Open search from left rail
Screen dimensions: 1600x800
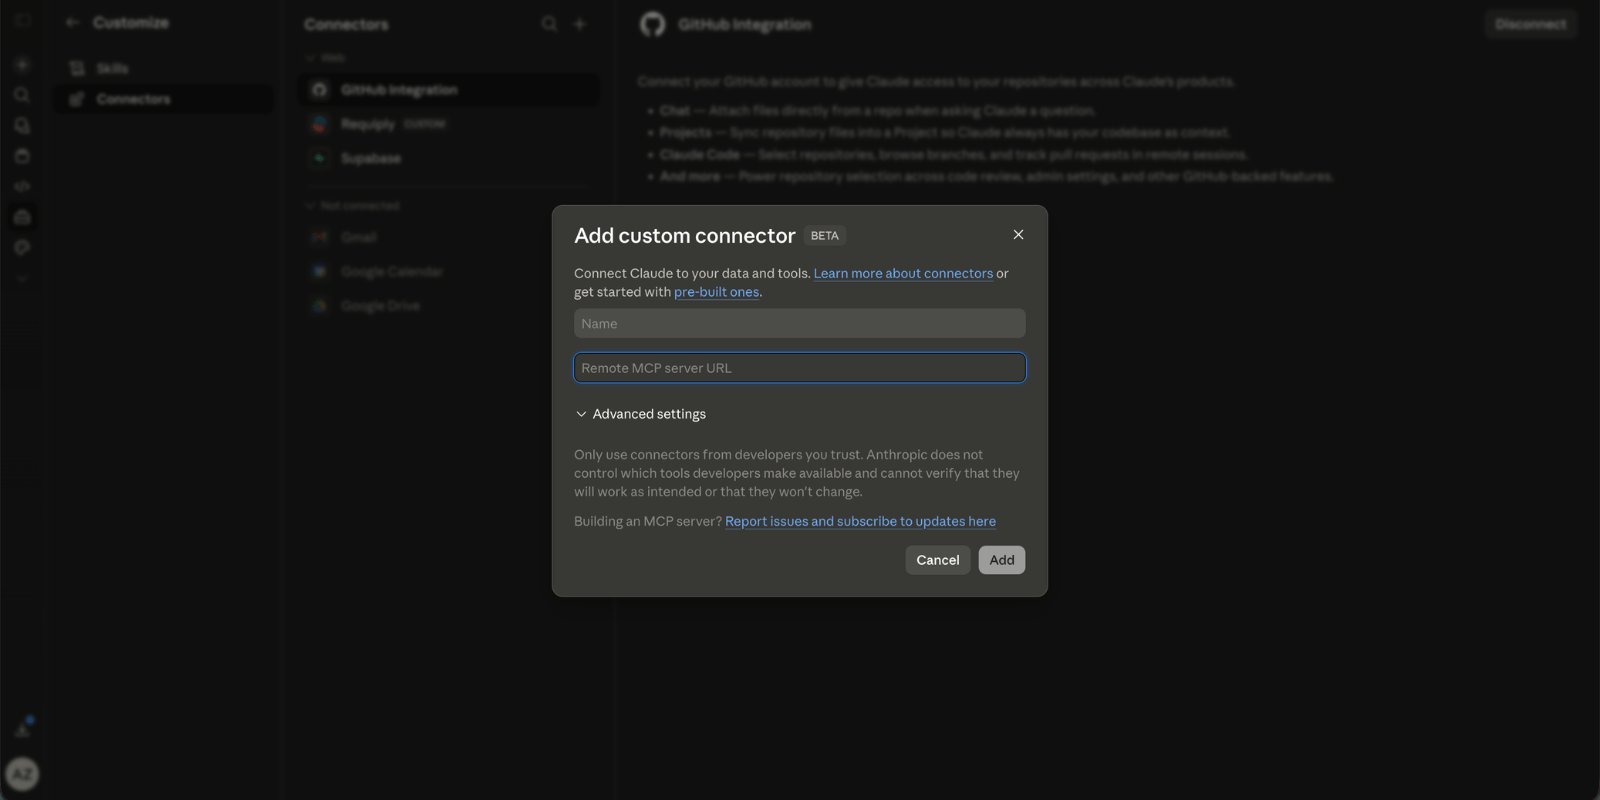tap(22, 95)
